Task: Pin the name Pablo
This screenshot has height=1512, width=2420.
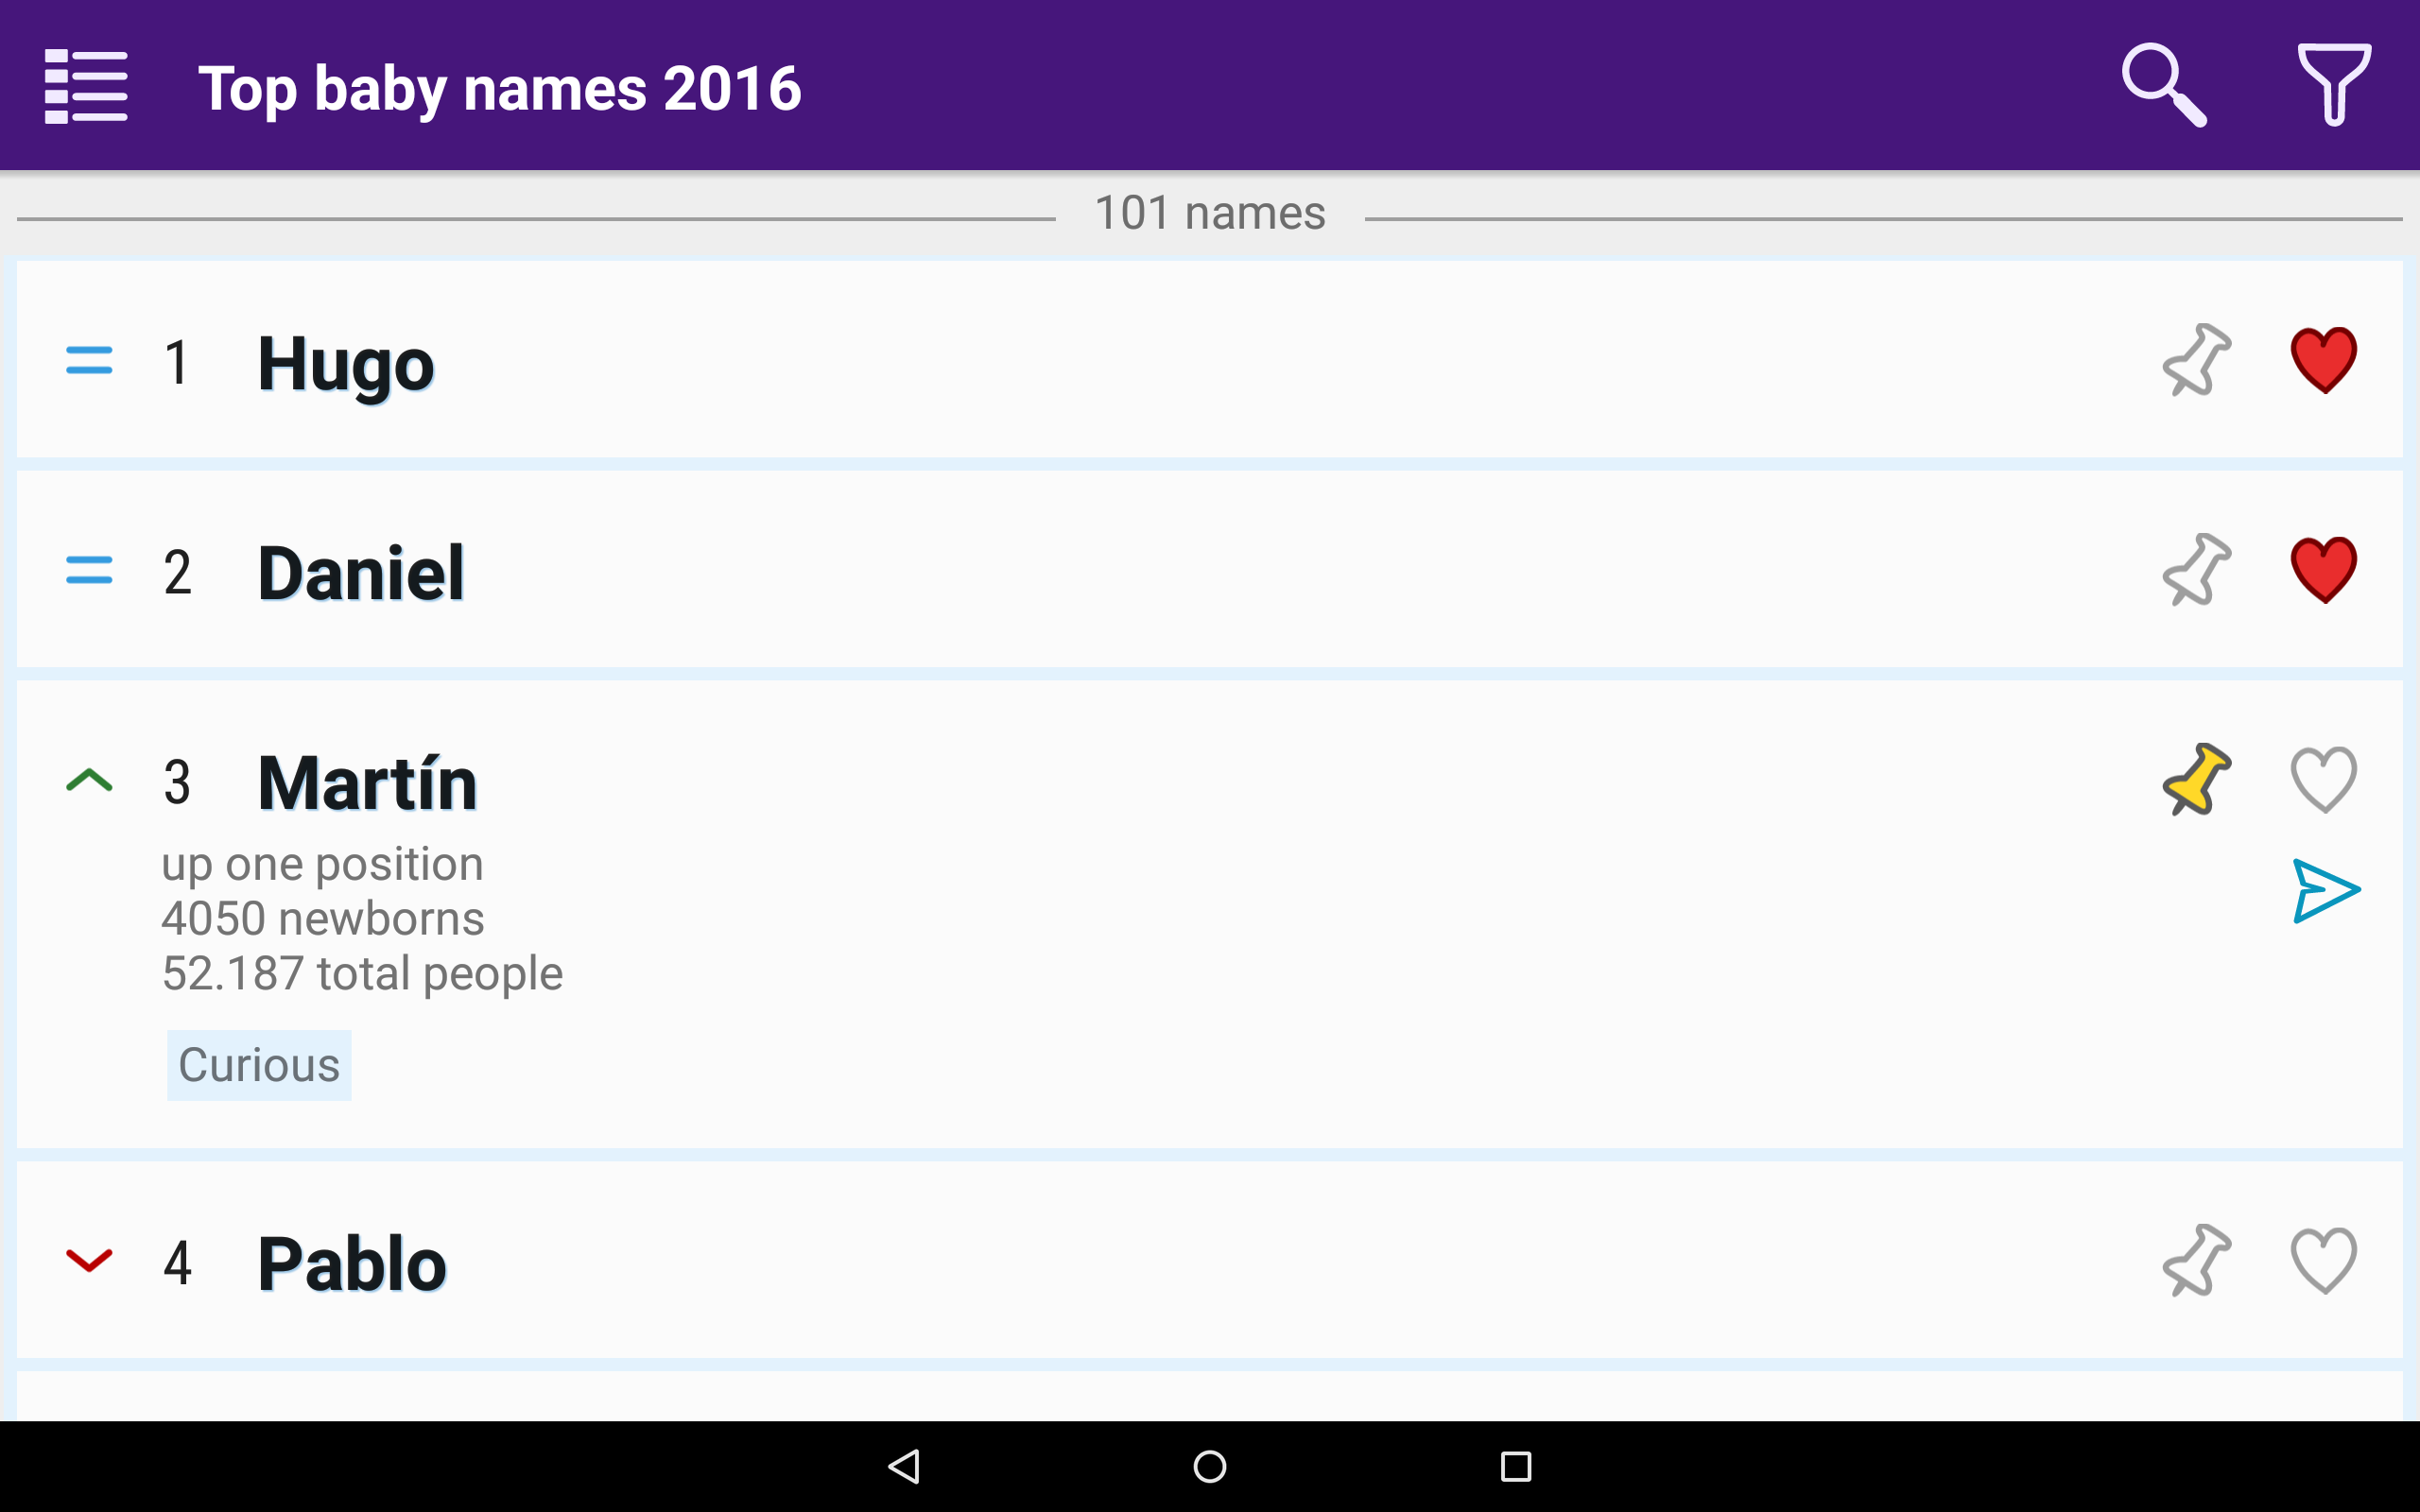Action: pyautogui.click(x=2196, y=1261)
